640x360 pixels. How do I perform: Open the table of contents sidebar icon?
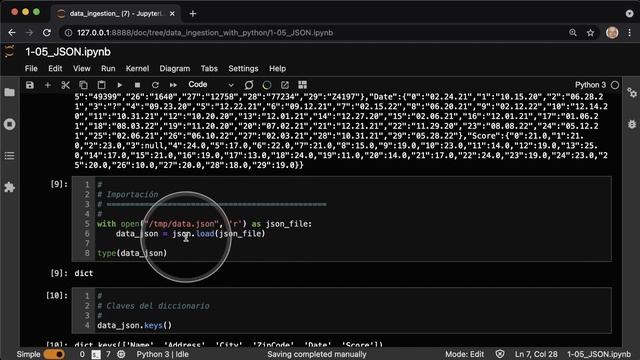[x=9, y=156]
